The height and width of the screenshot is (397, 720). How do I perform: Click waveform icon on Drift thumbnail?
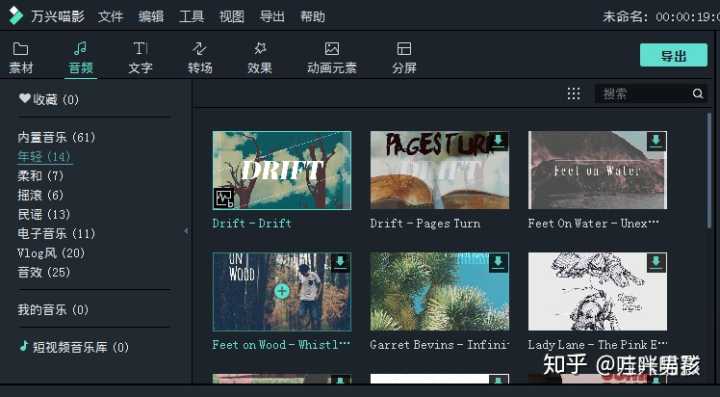point(224,198)
